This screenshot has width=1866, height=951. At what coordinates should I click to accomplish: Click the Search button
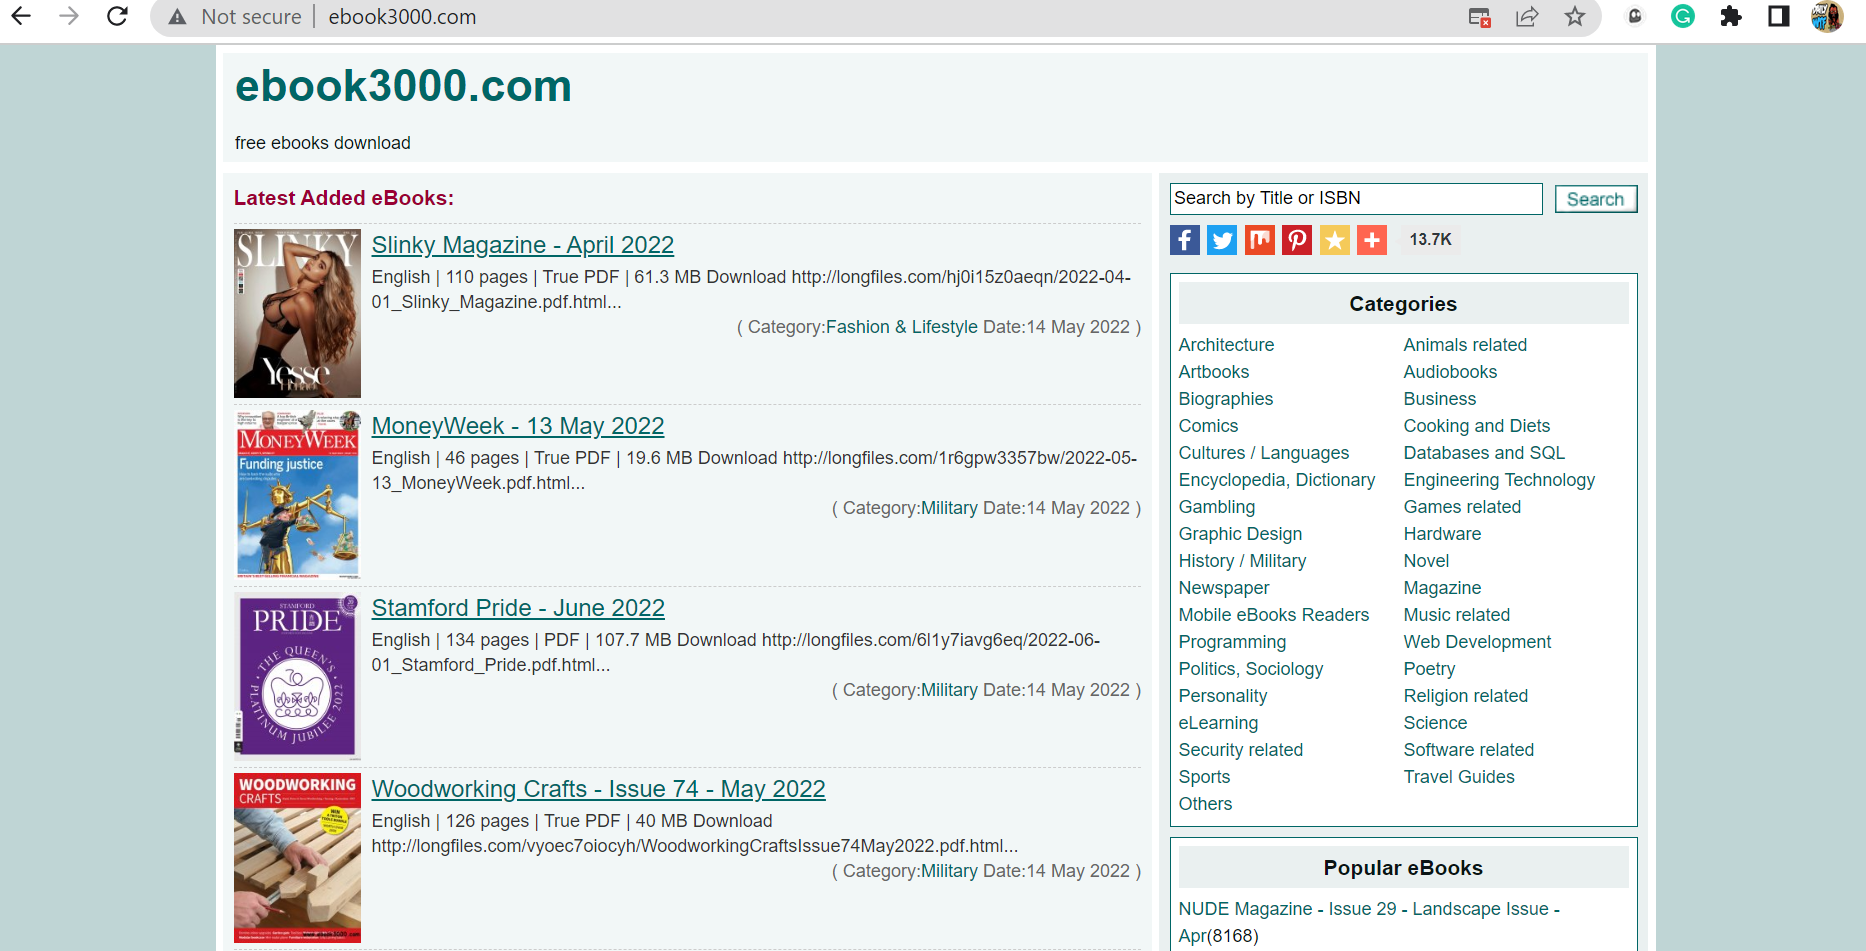point(1595,199)
